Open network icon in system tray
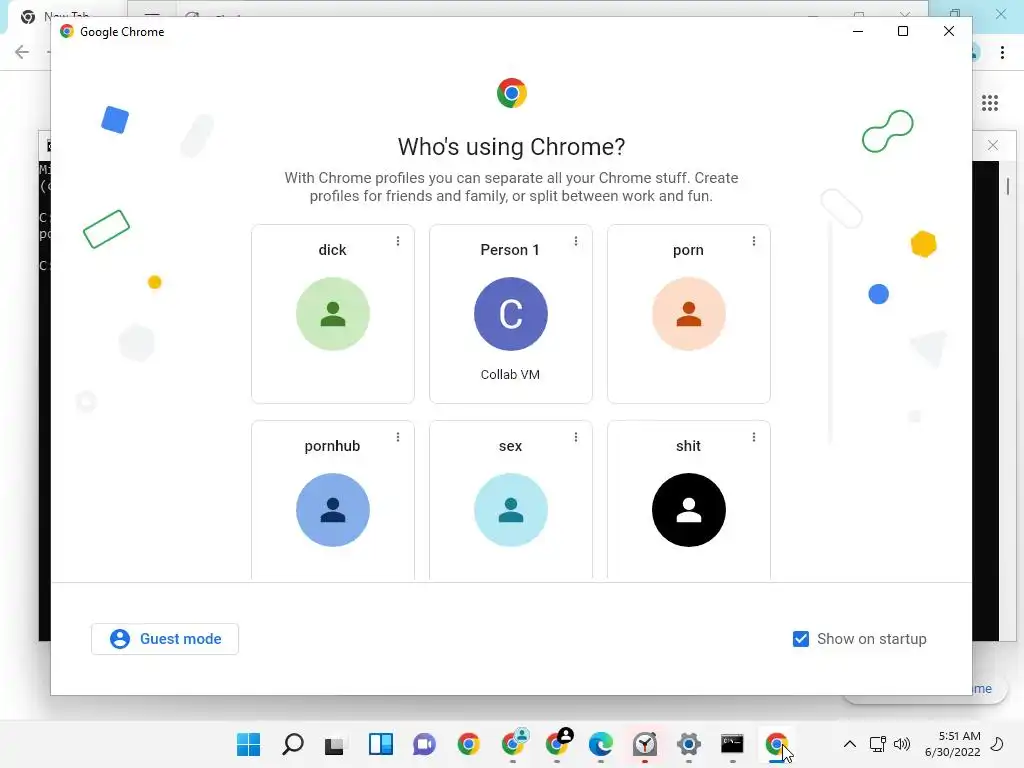 tap(878, 744)
